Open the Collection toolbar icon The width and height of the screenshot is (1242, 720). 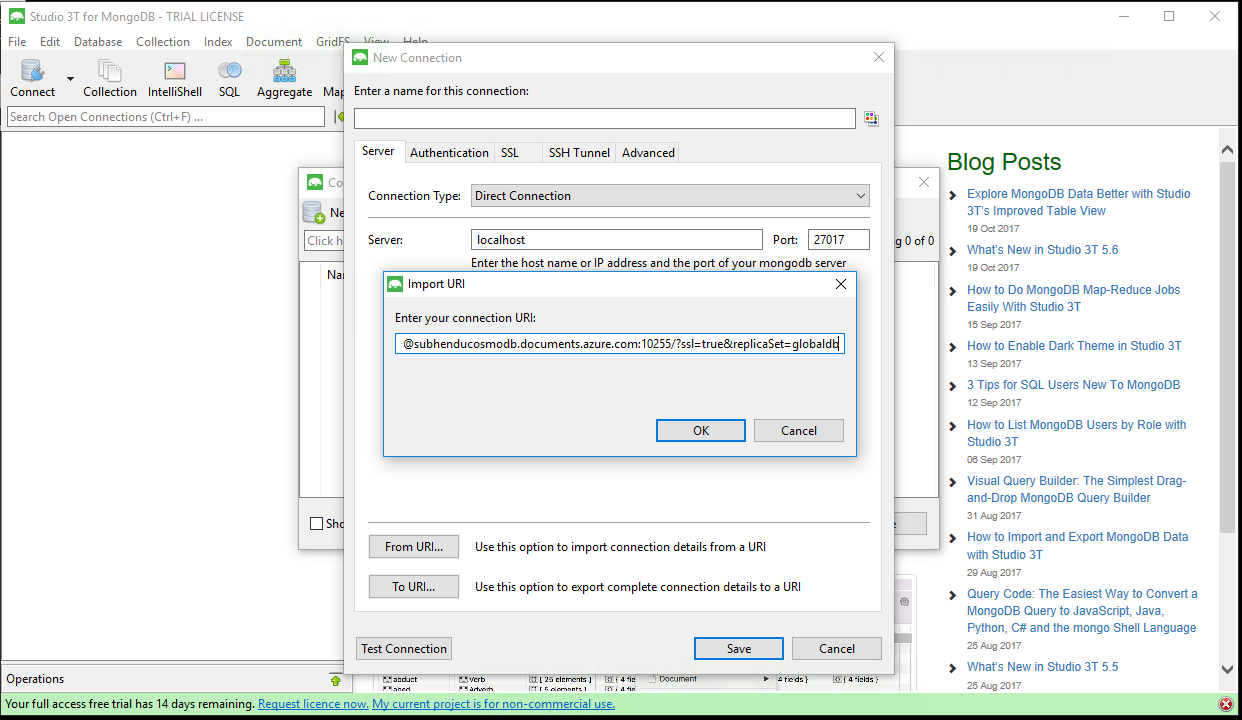coord(109,78)
